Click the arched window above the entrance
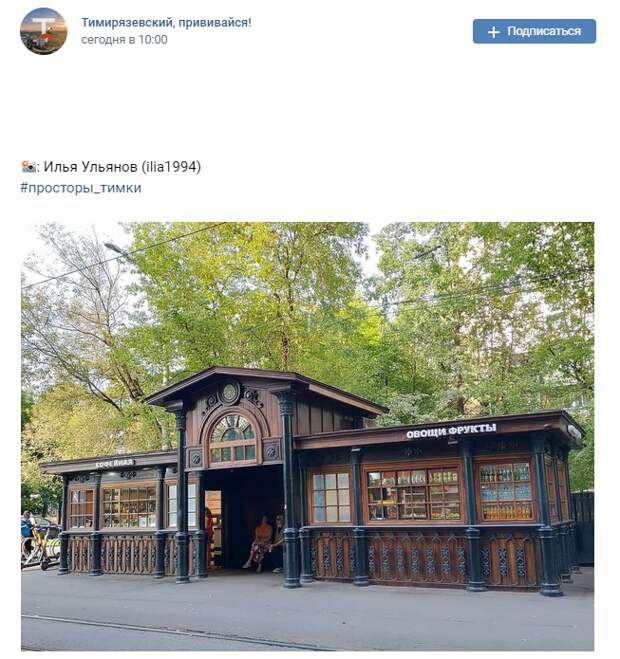 pyautogui.click(x=232, y=438)
